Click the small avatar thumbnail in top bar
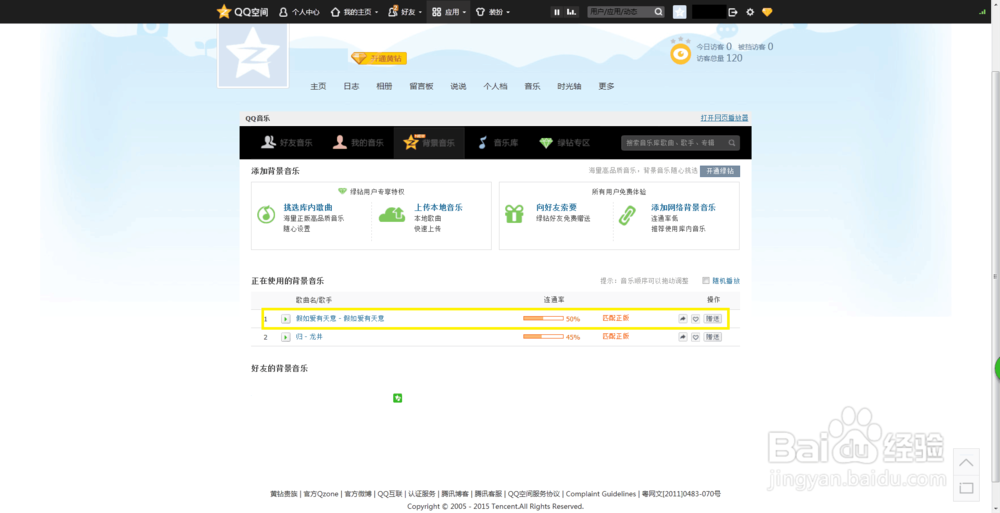 point(679,11)
